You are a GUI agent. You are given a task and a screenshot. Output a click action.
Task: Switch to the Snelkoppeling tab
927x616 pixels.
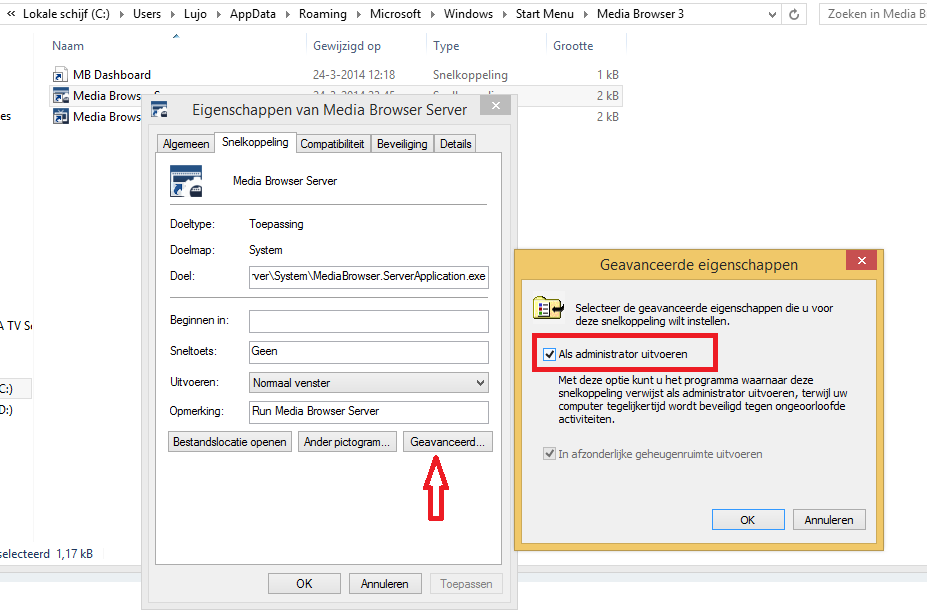[x=255, y=142]
